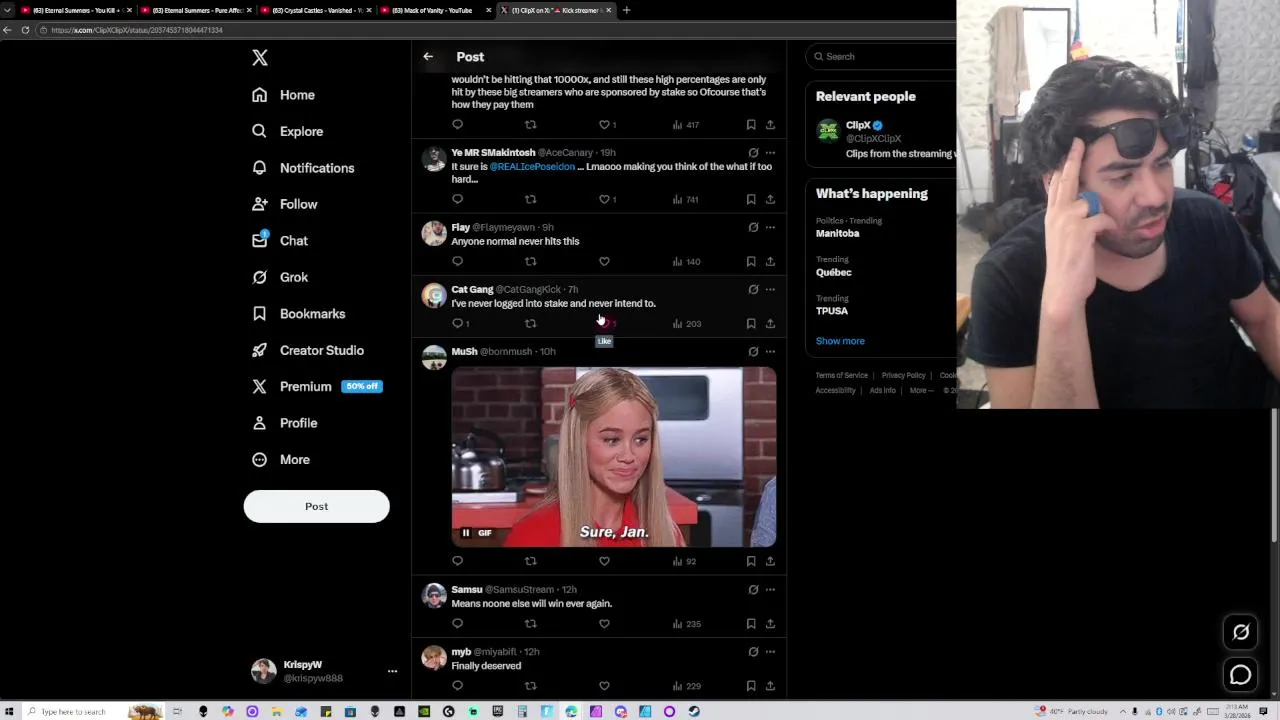The width and height of the screenshot is (1280, 720).
Task: Open more options on Flay's reply
Action: (x=770, y=227)
